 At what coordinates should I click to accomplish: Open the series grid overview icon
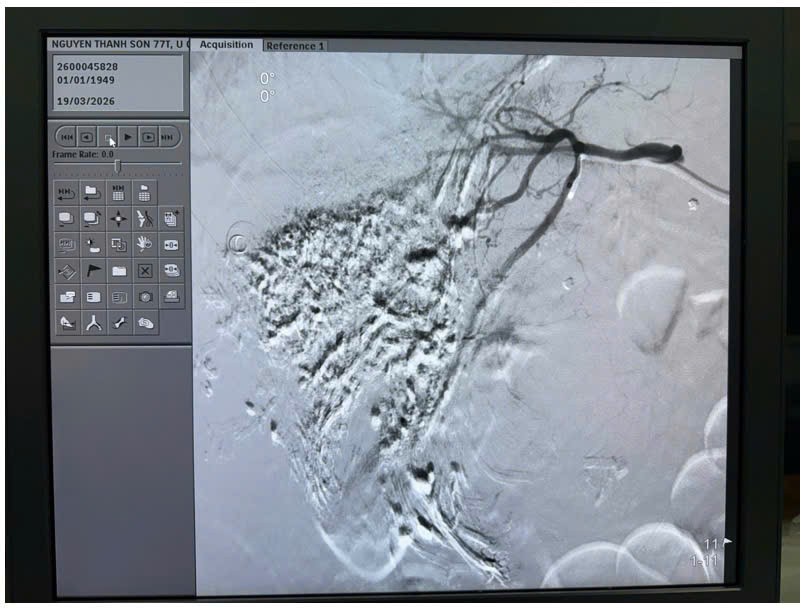(119, 193)
